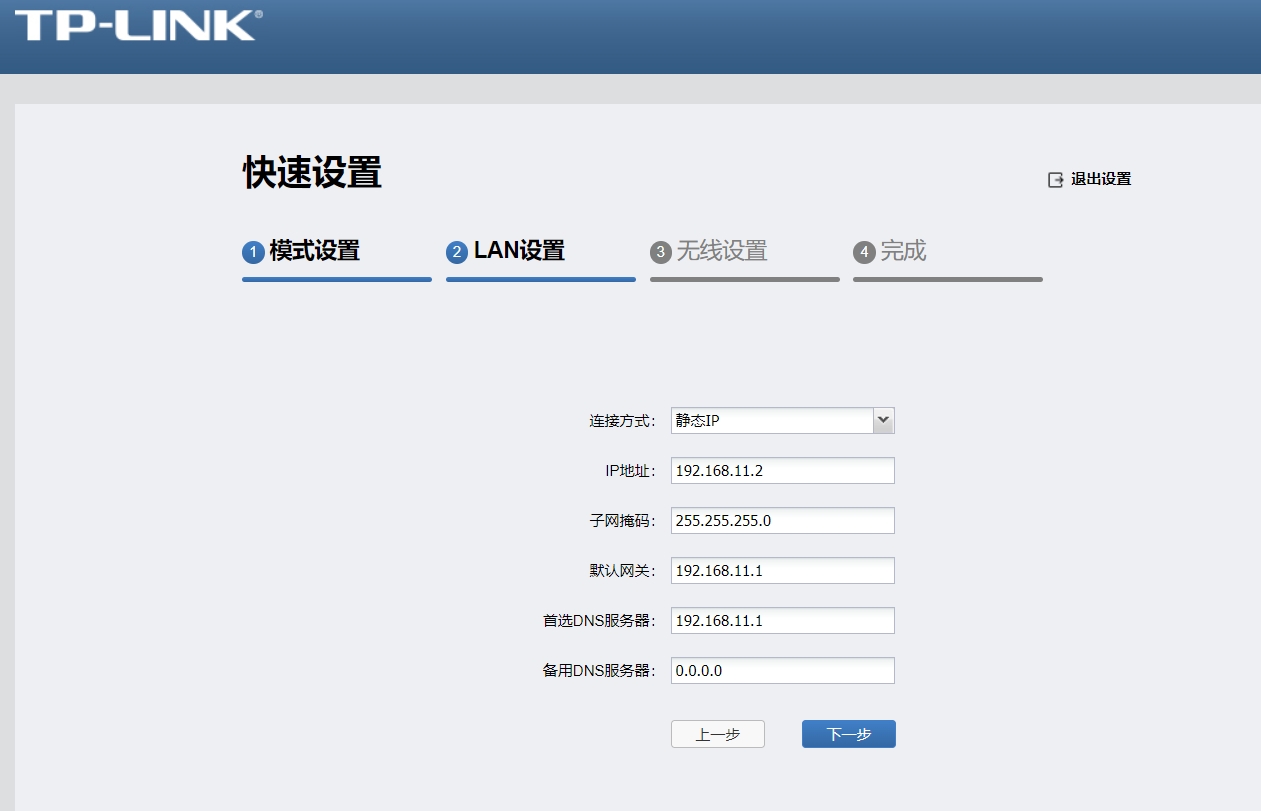Click the step 3 number circle

[660, 253]
